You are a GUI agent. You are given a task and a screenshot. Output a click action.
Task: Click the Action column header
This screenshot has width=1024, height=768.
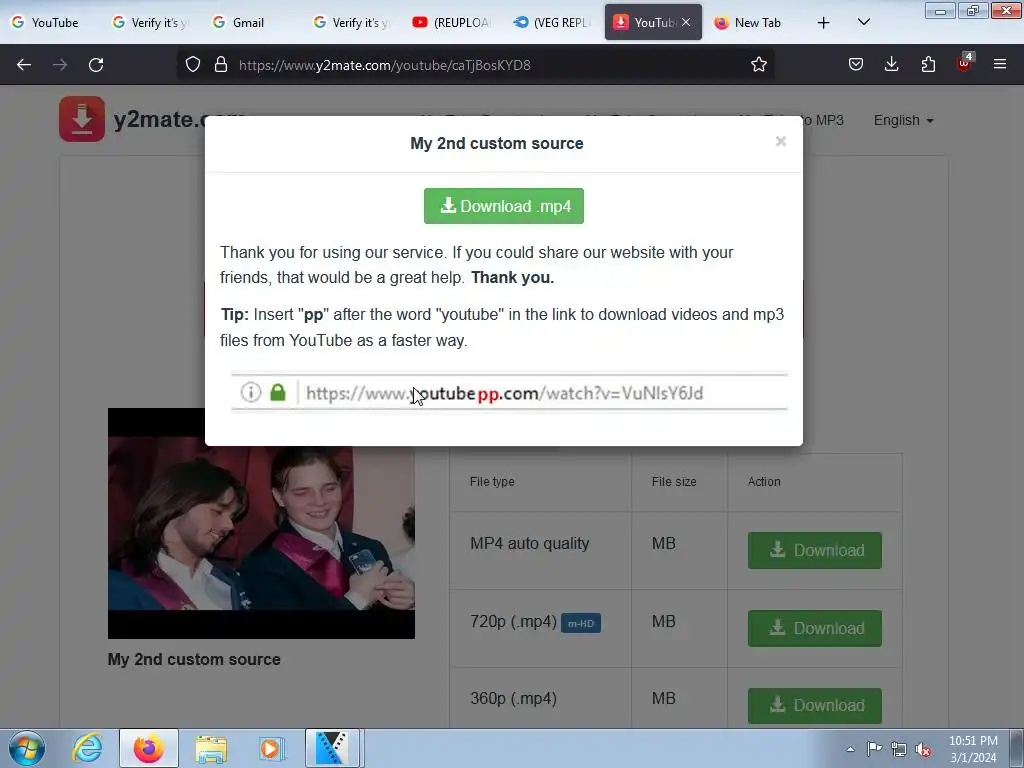[764, 482]
